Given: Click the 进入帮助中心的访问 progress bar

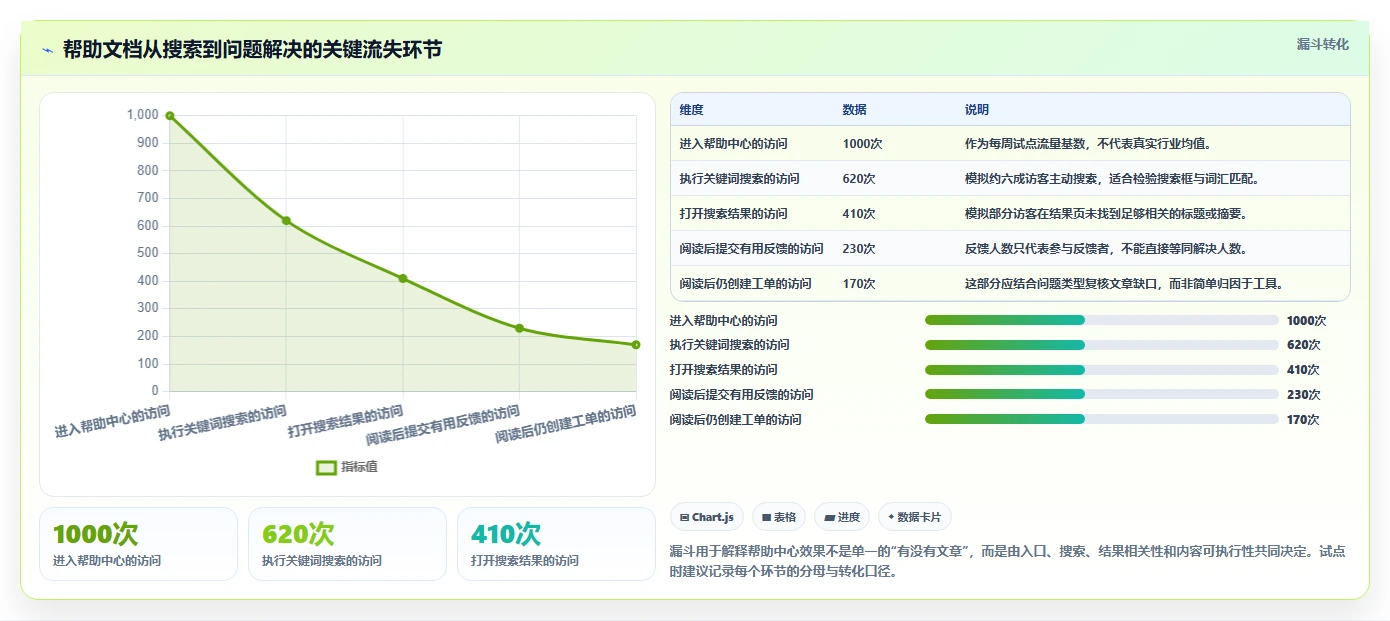Looking at the screenshot, I should point(1101,320).
